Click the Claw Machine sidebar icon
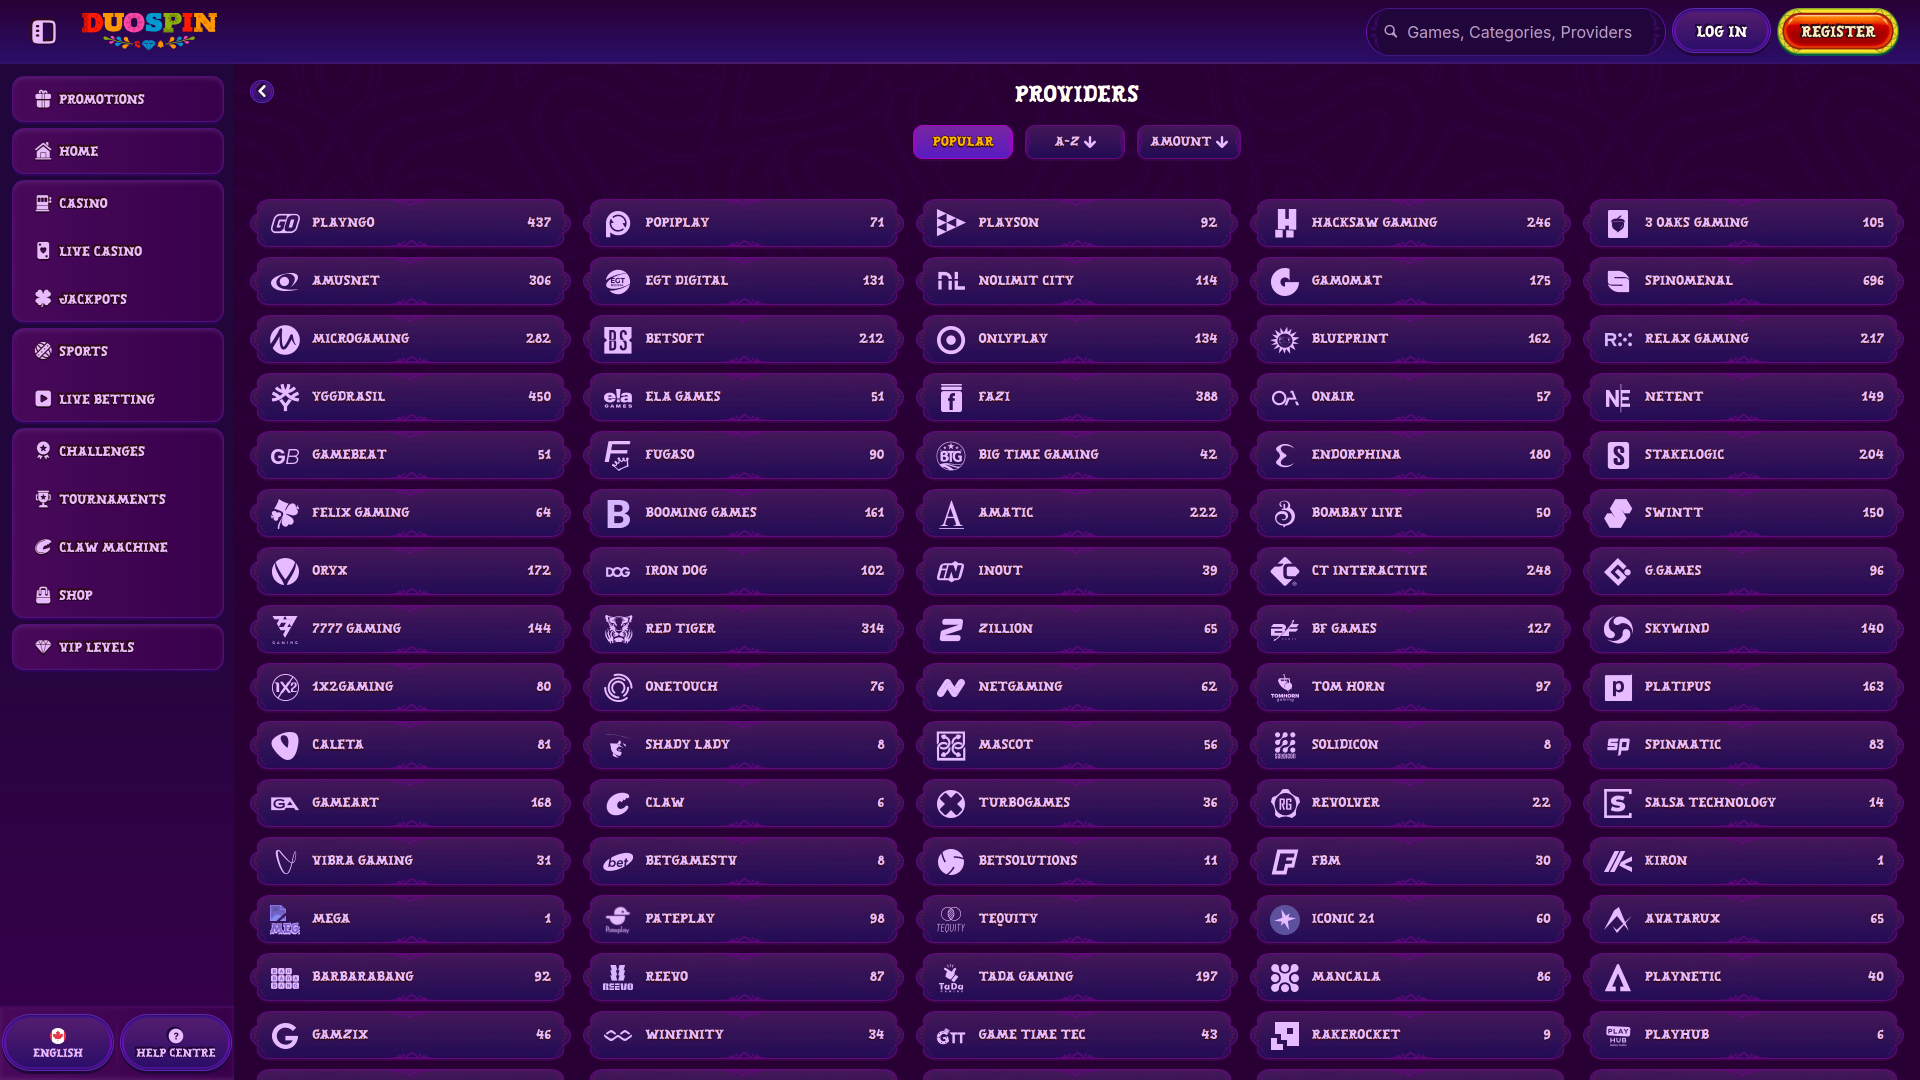 point(43,547)
